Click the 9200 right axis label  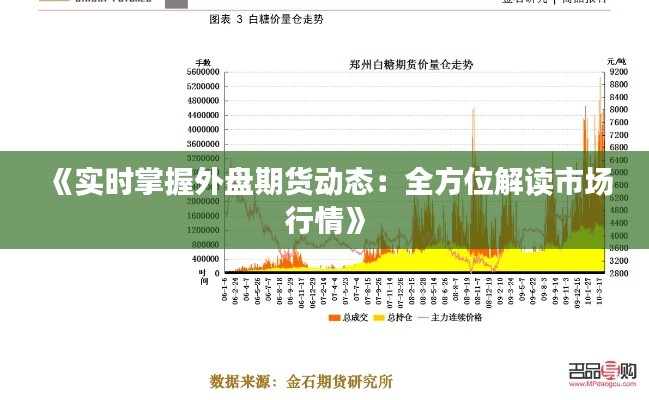tap(618, 72)
